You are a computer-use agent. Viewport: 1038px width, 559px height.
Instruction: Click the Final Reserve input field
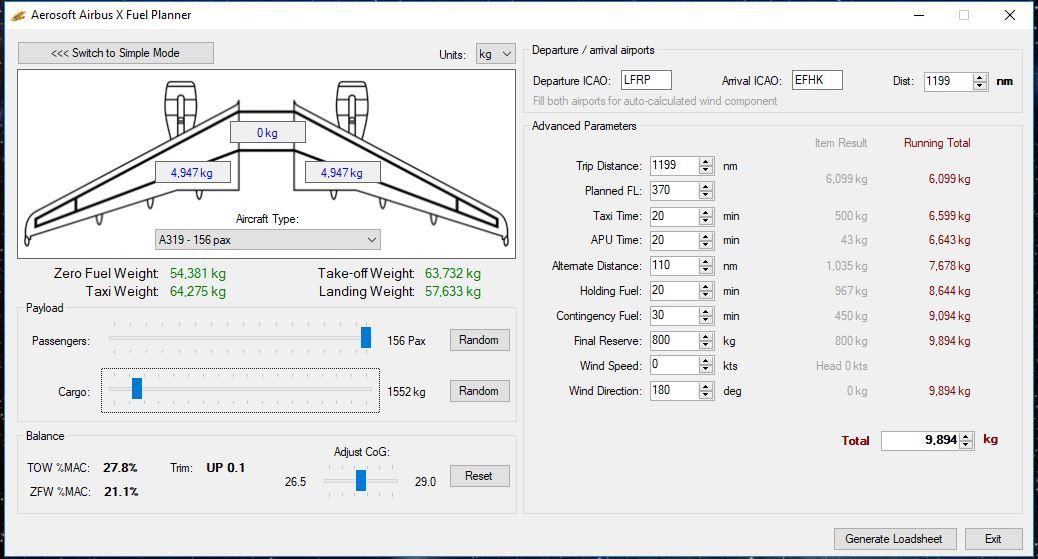(674, 340)
